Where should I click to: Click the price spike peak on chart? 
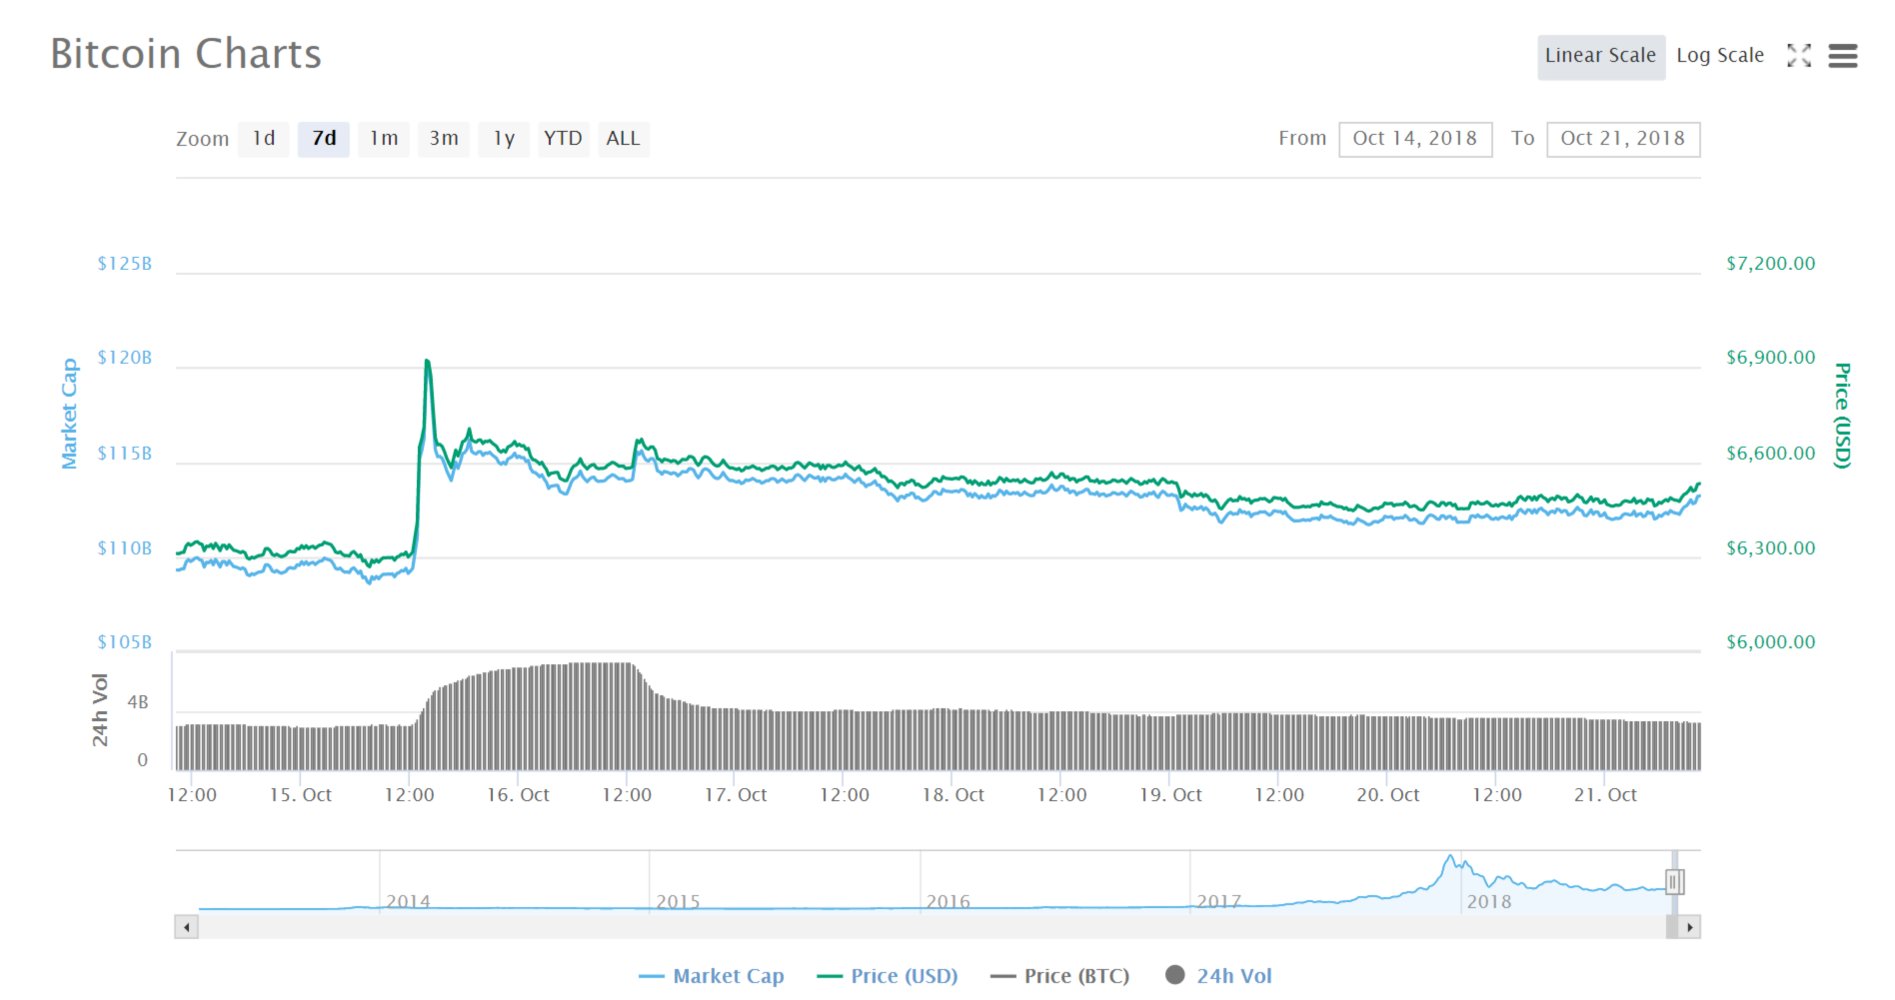pyautogui.click(x=427, y=361)
